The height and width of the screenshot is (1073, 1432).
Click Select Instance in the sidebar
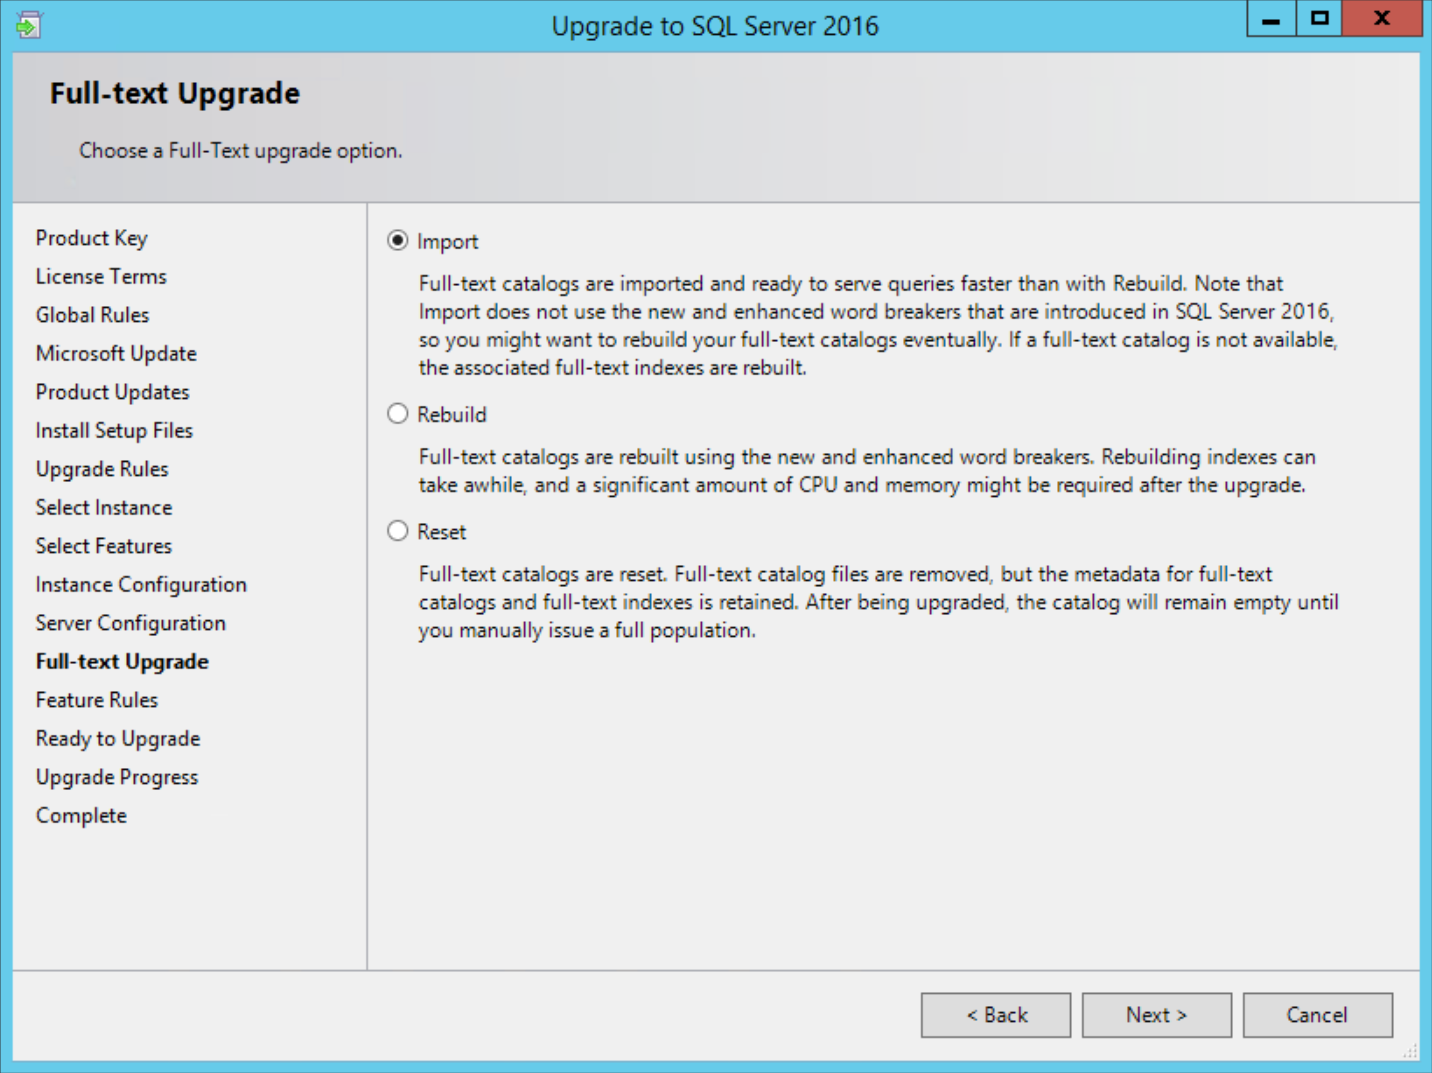(x=104, y=507)
